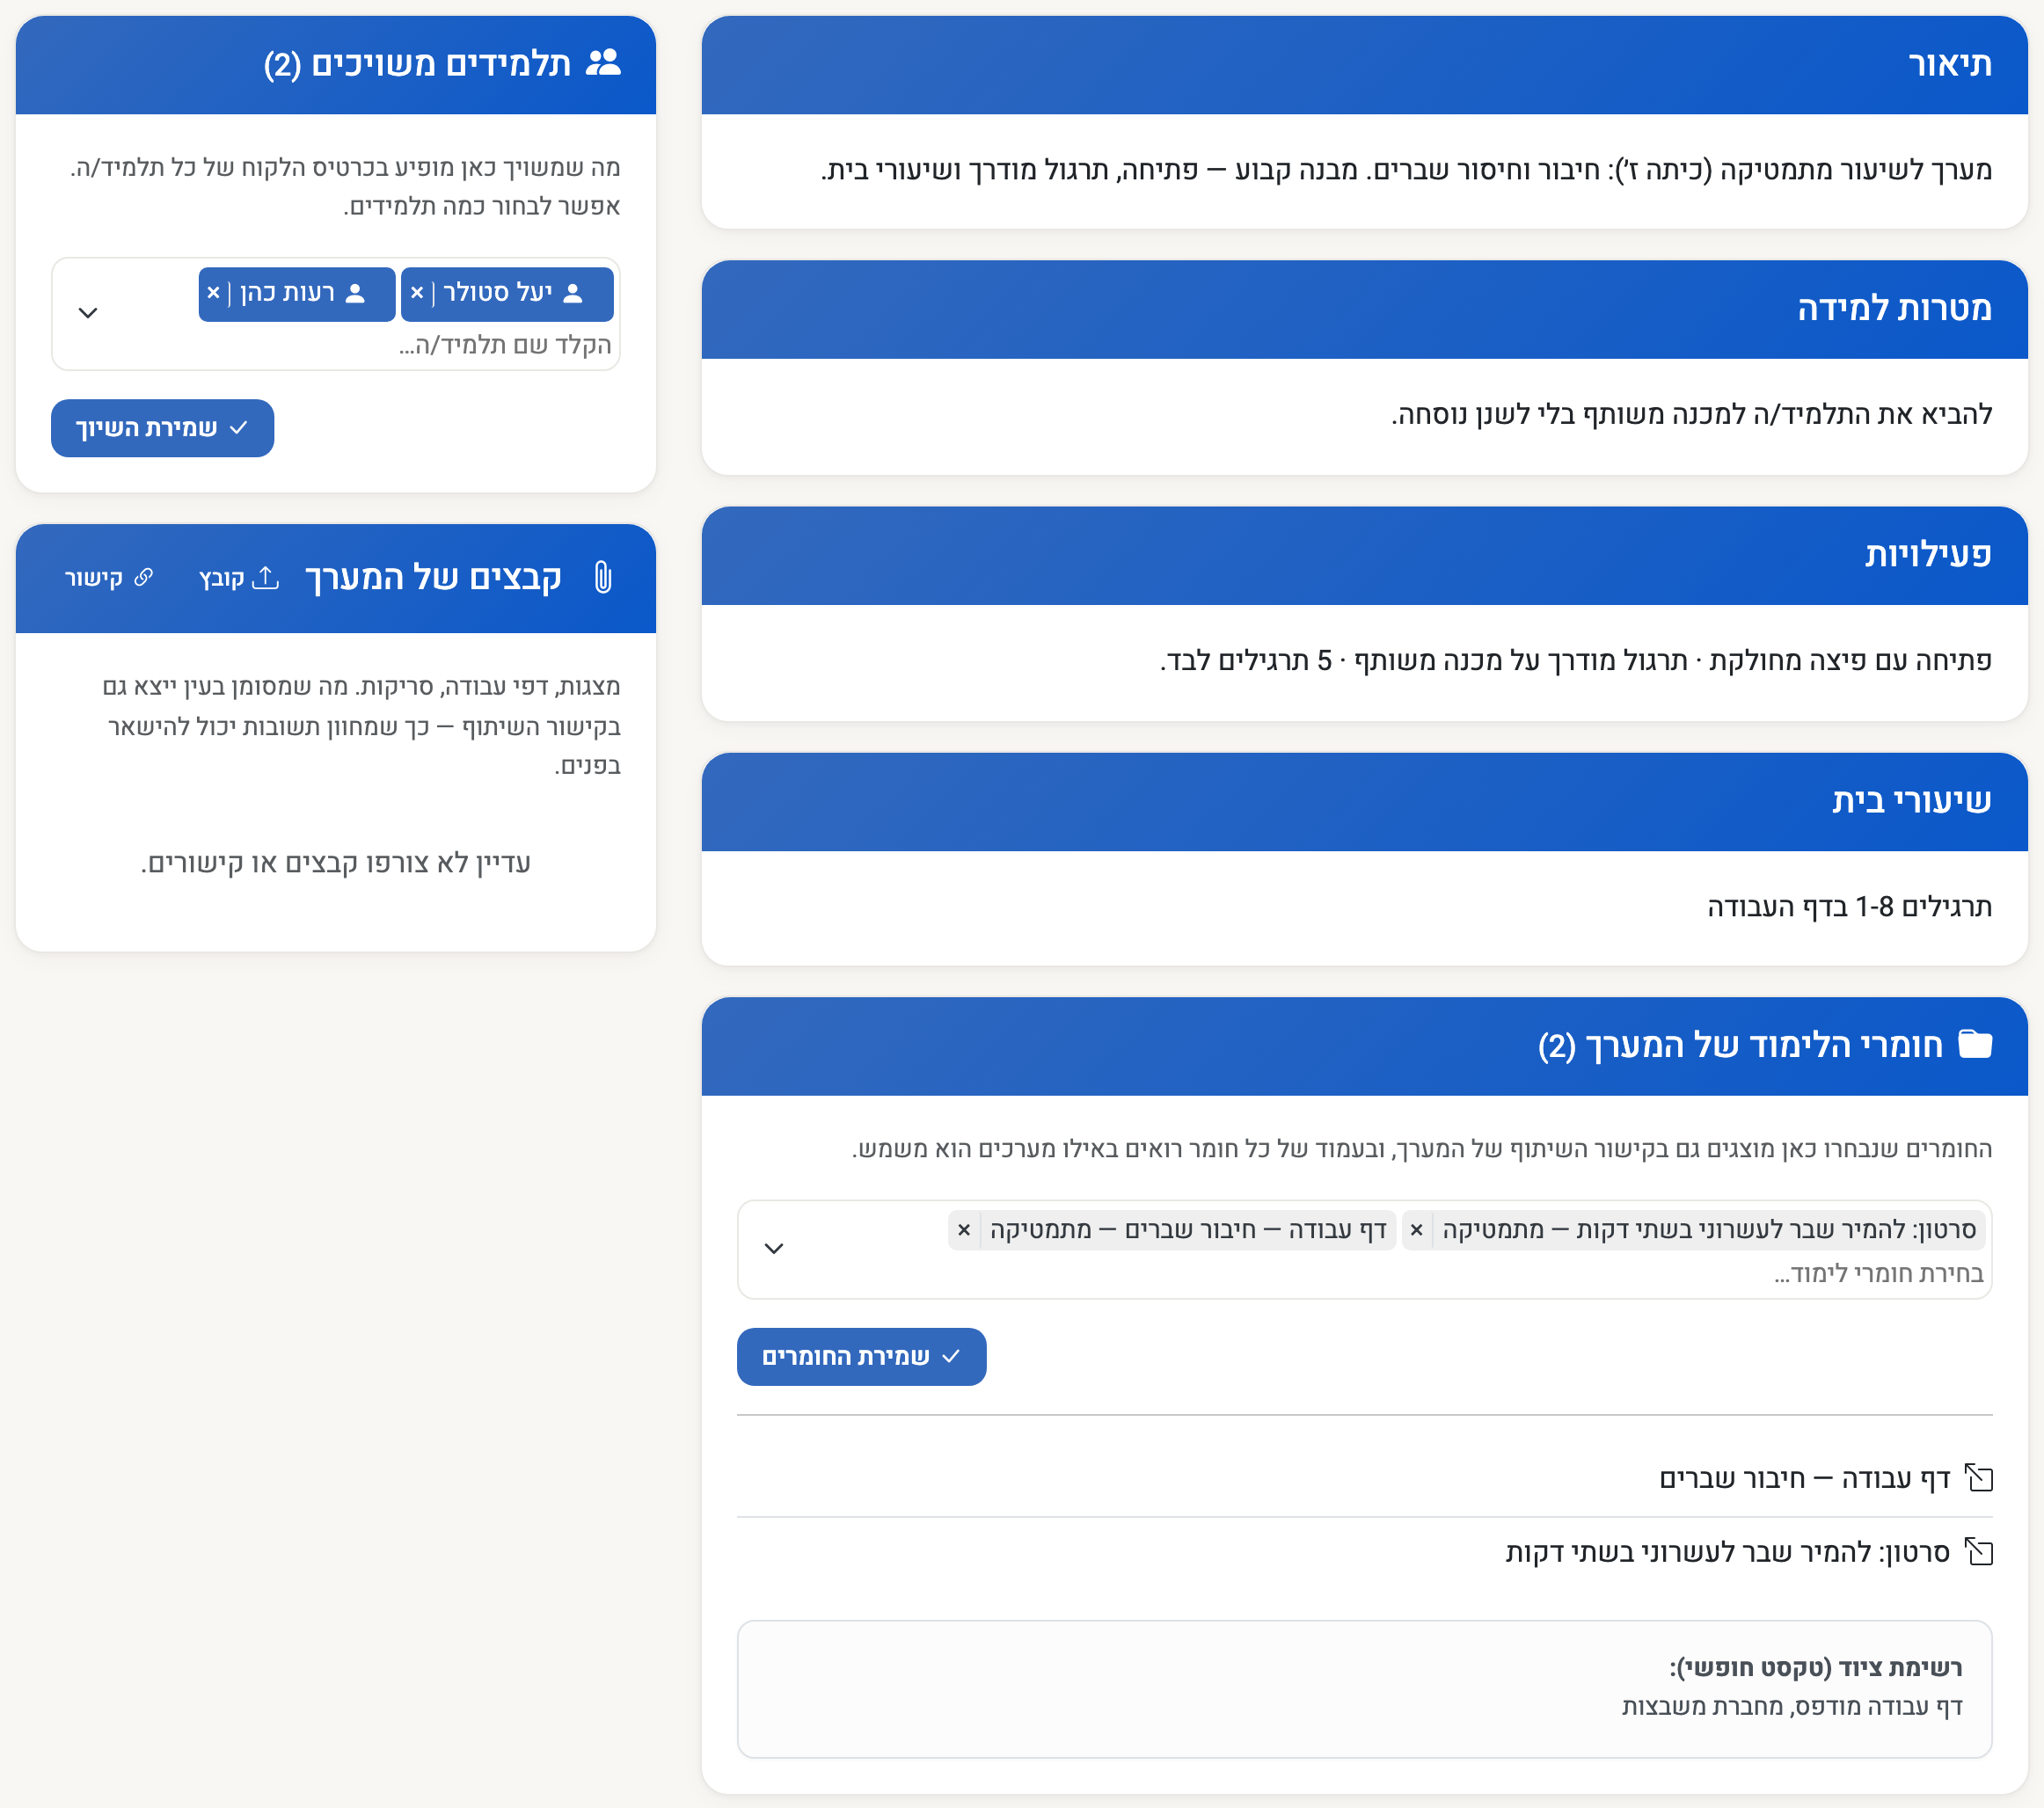Remove student יעל סטולר from assignment
This screenshot has height=1808, width=2044.
tap(417, 293)
